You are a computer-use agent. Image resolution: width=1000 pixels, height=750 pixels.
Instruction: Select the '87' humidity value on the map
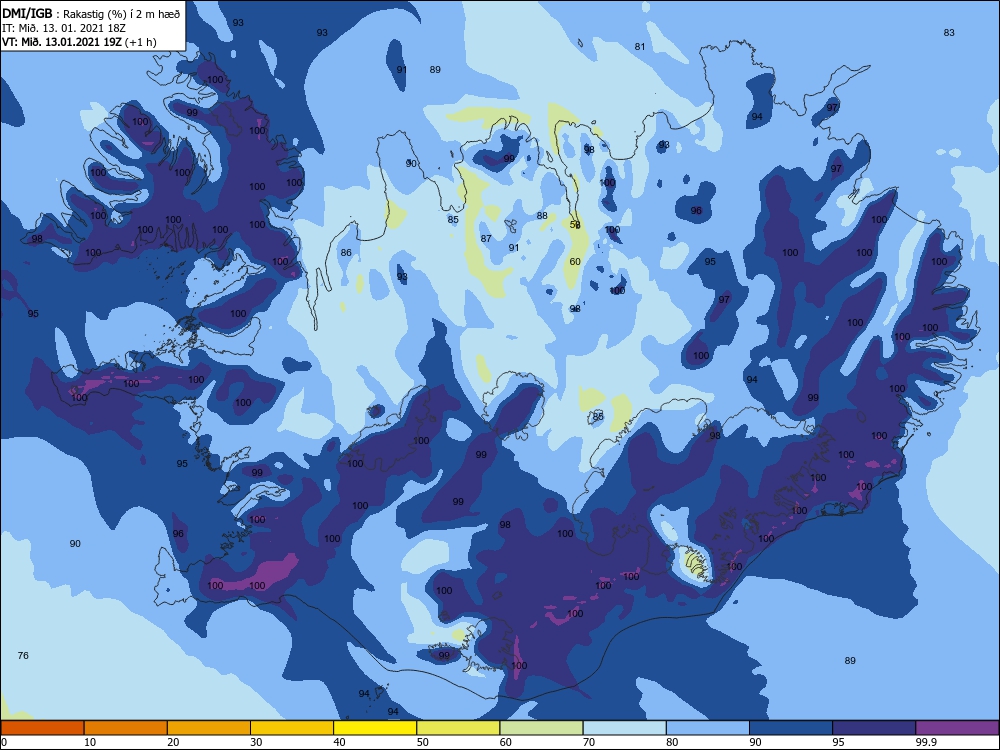tap(486, 239)
